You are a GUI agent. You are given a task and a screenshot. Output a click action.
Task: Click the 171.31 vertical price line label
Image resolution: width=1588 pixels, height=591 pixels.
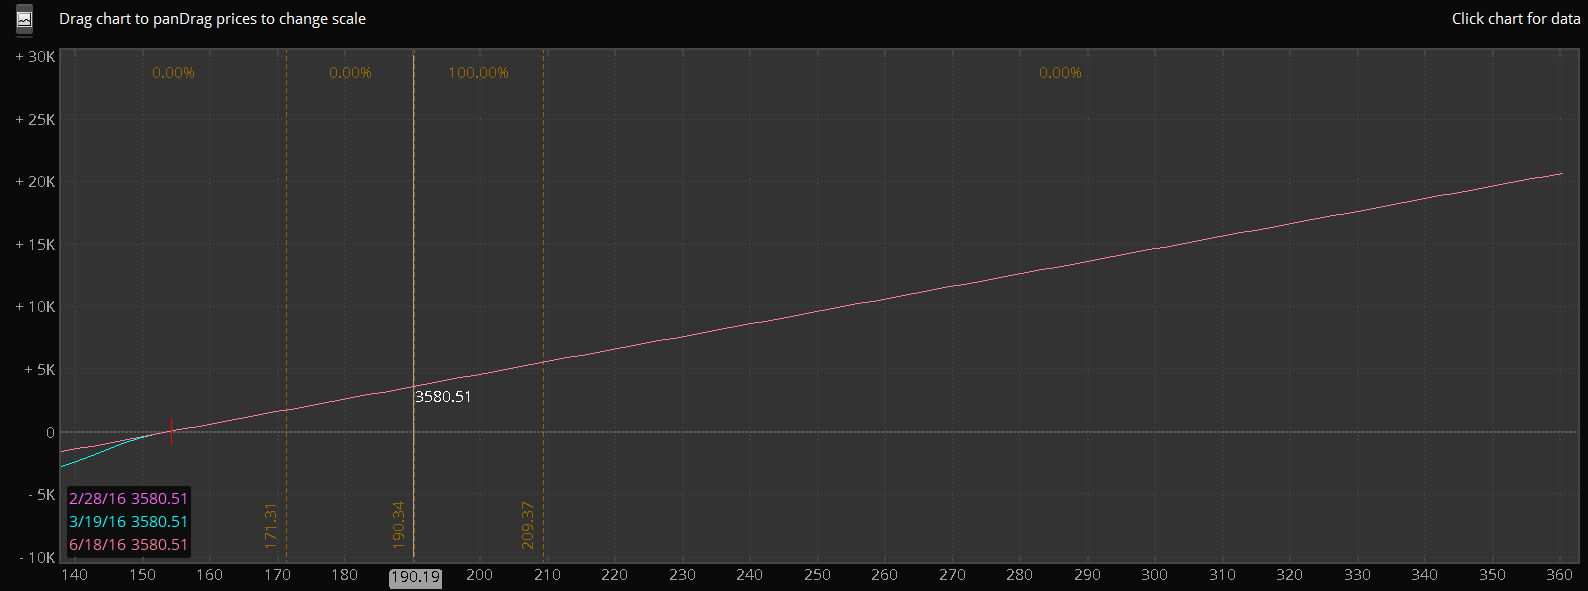270,525
